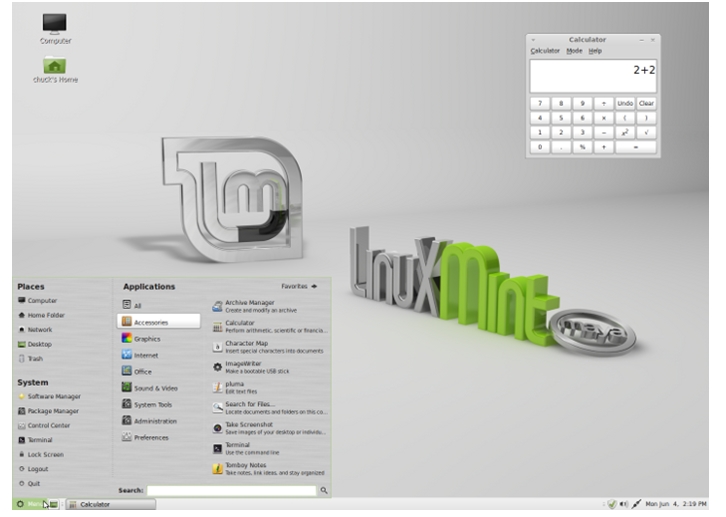Select the All applications category
This screenshot has width=726, height=517.
(159, 305)
